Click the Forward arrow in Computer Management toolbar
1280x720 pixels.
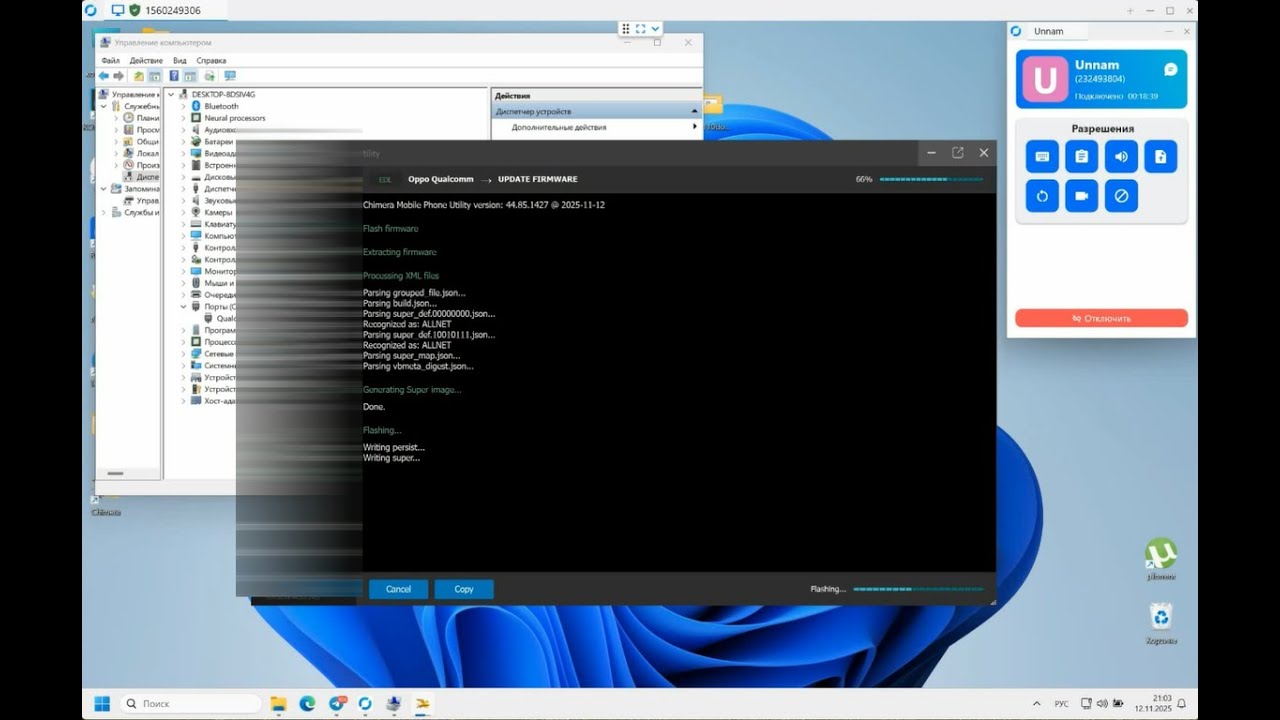(x=118, y=76)
